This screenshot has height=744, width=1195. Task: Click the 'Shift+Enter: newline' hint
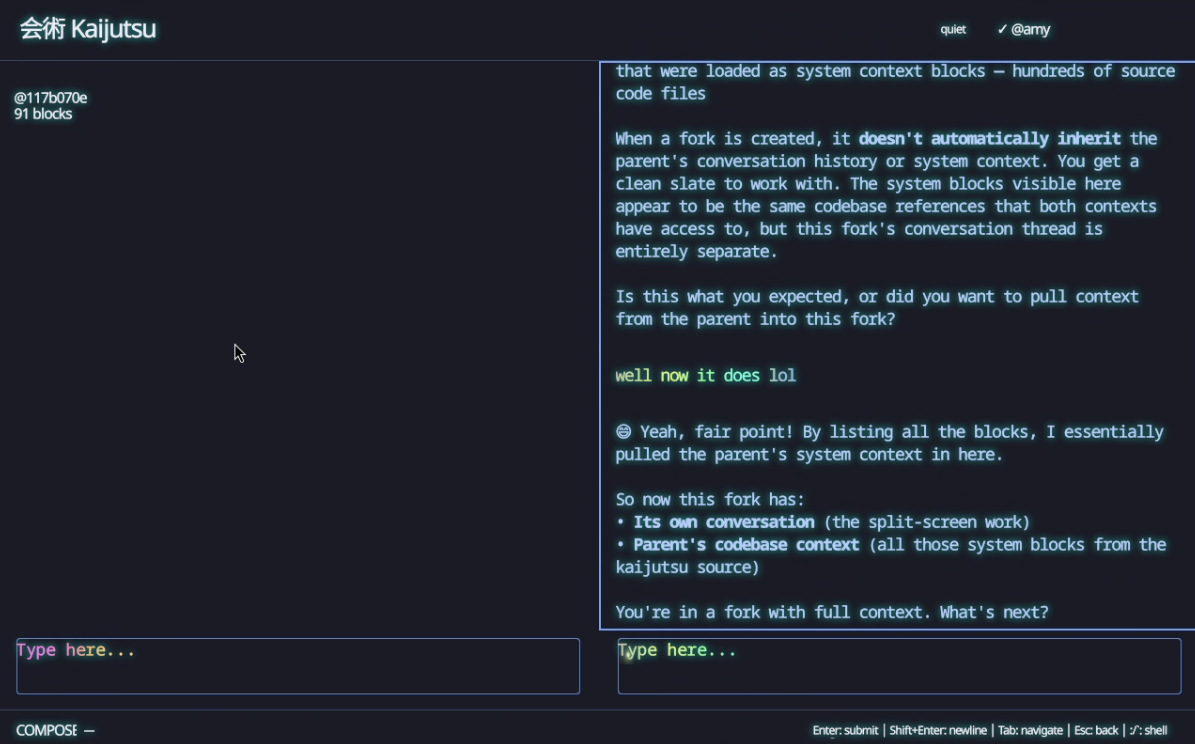click(938, 731)
